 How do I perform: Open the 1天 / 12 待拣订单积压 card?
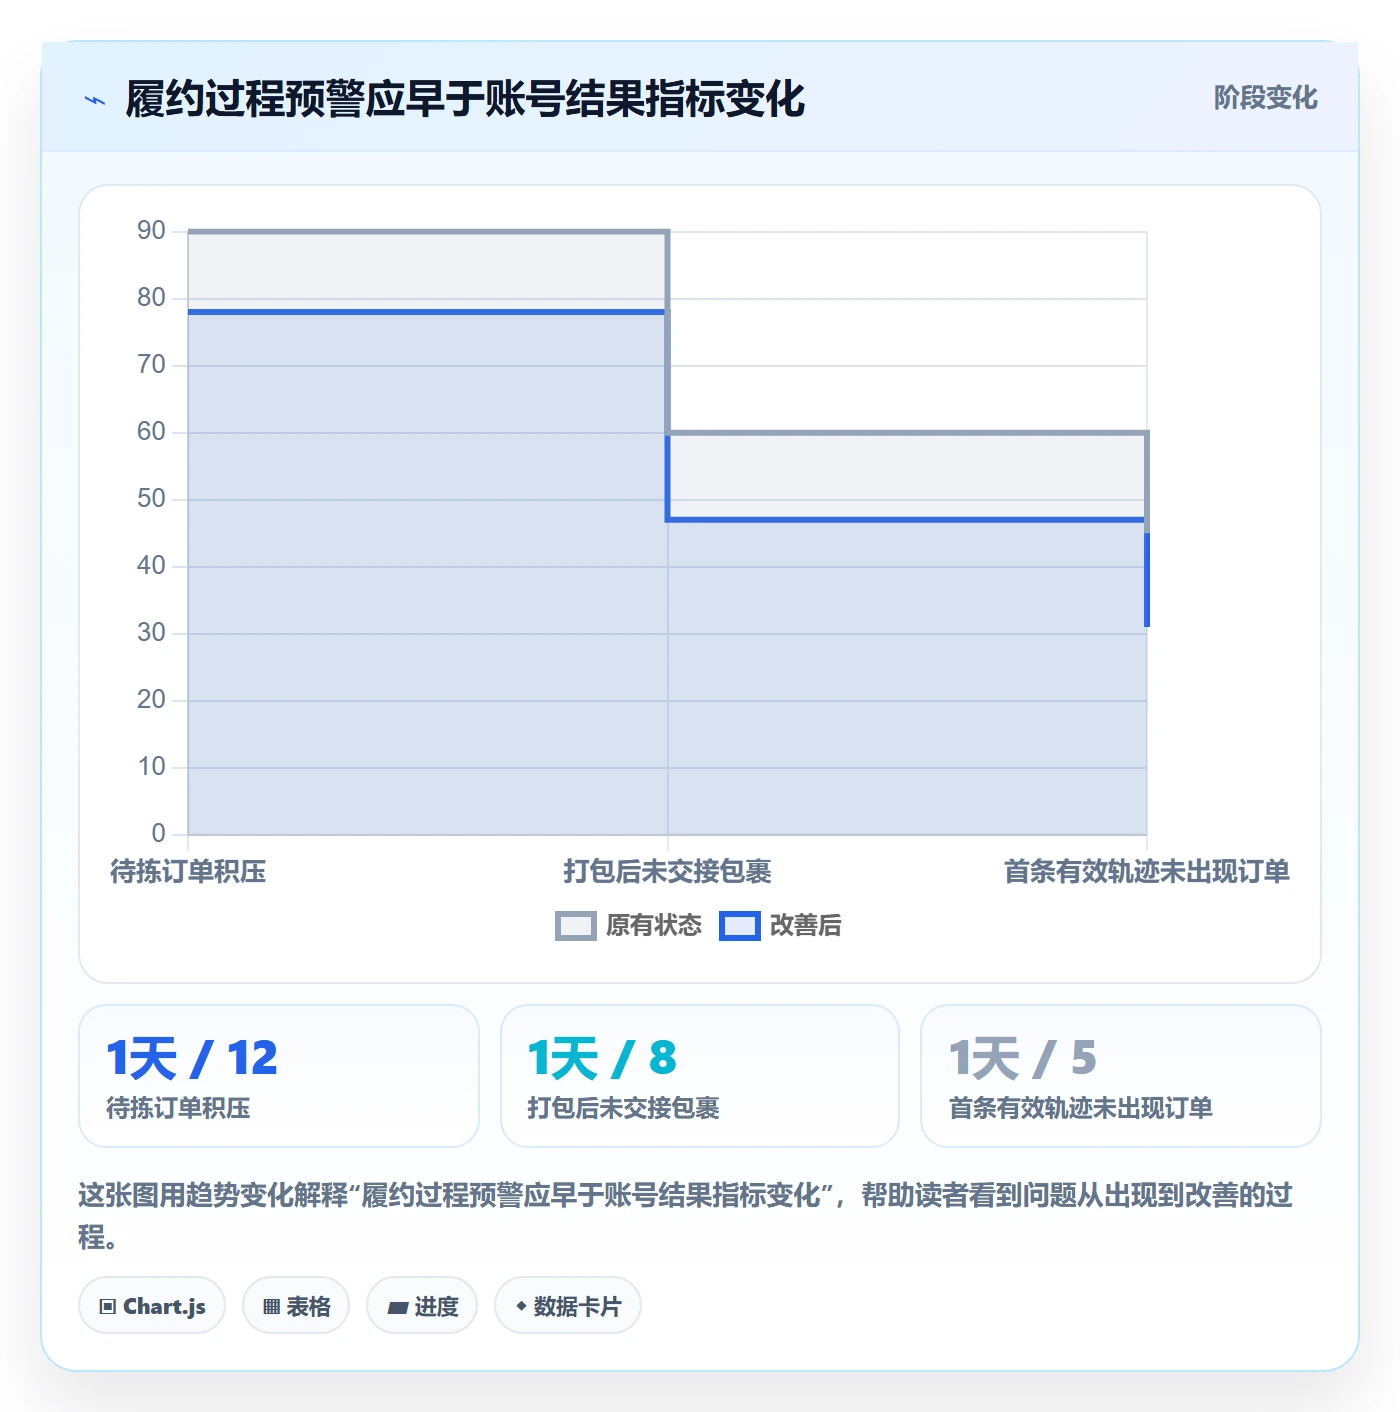[x=279, y=1076]
